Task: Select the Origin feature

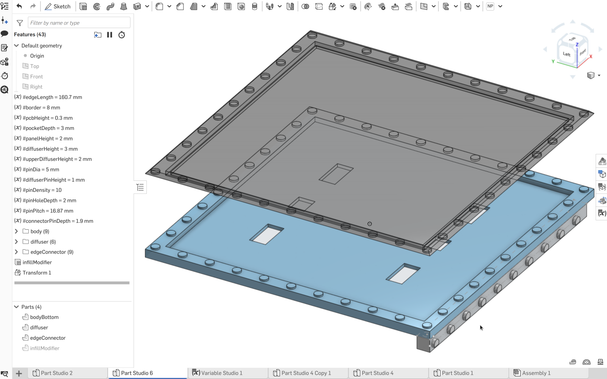Action: coord(37,56)
